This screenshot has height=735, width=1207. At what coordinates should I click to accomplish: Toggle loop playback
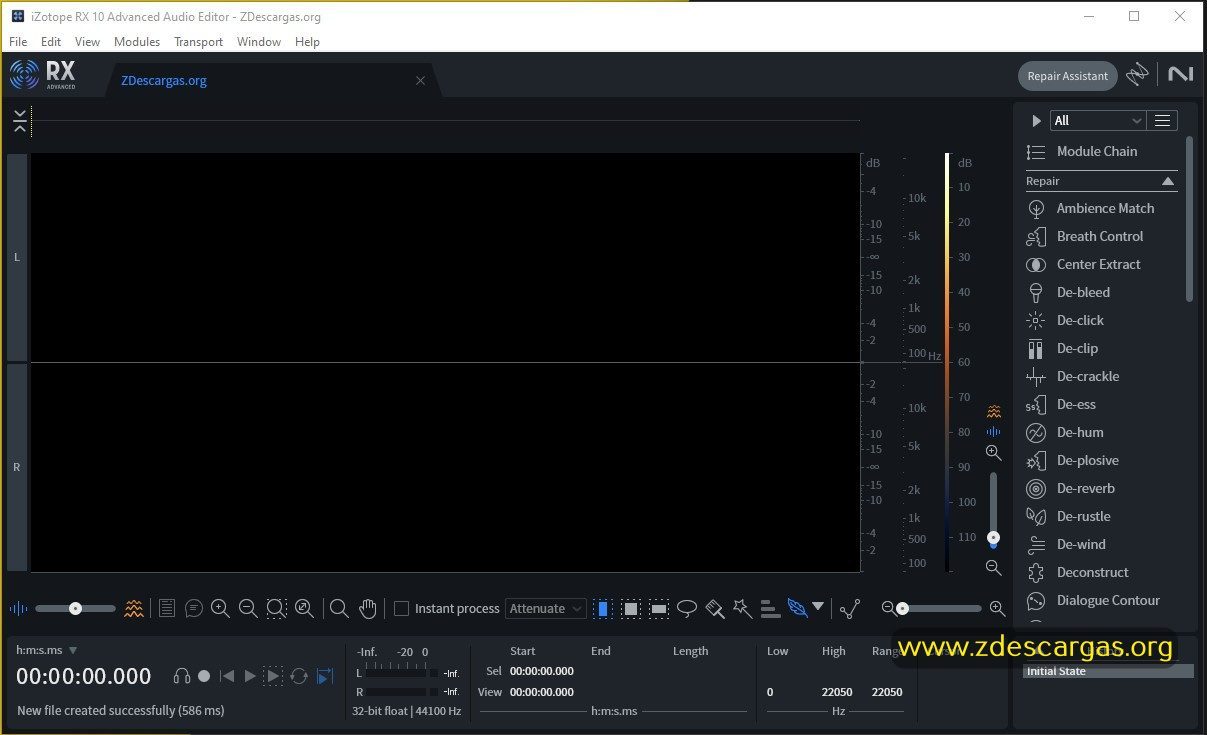pyautogui.click(x=298, y=676)
